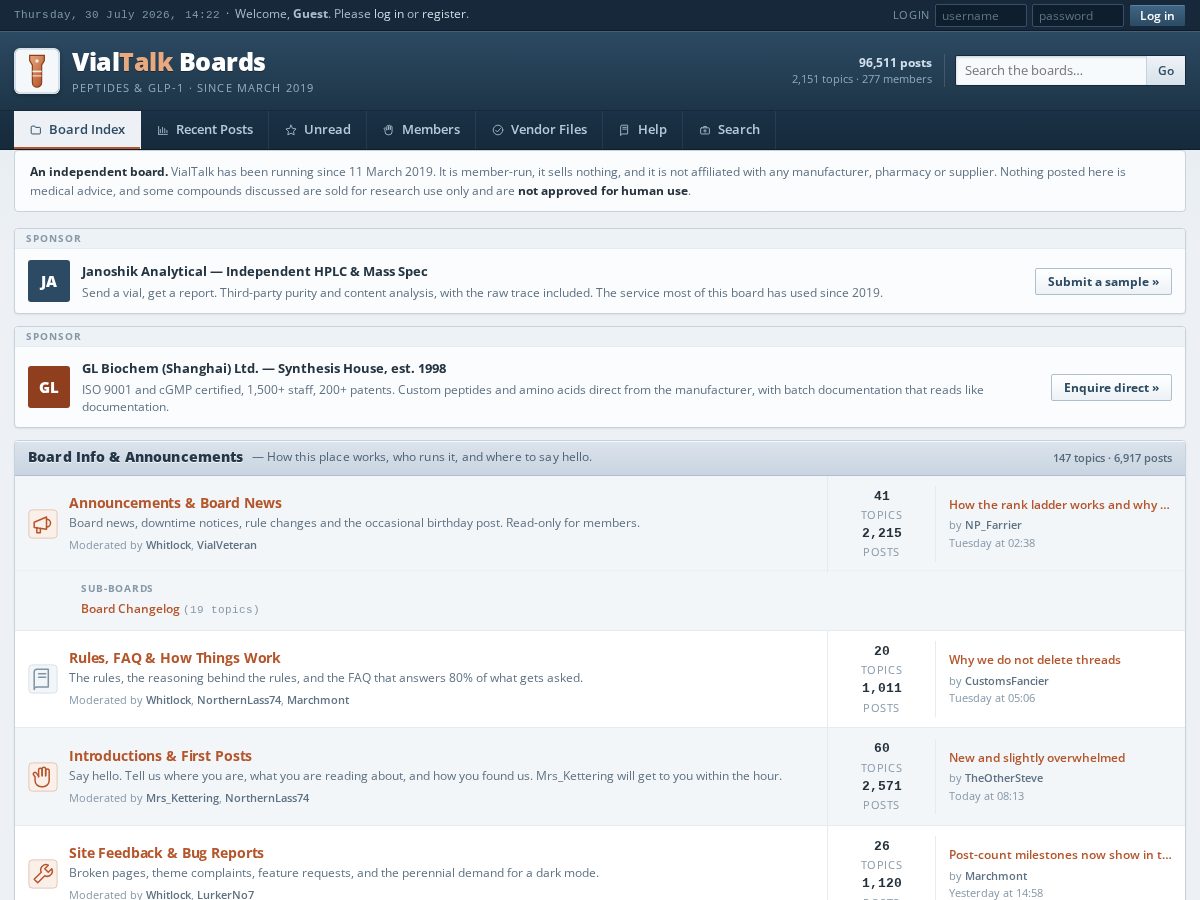Open Marchmont under Rules FAQ moderators

(x=318, y=700)
